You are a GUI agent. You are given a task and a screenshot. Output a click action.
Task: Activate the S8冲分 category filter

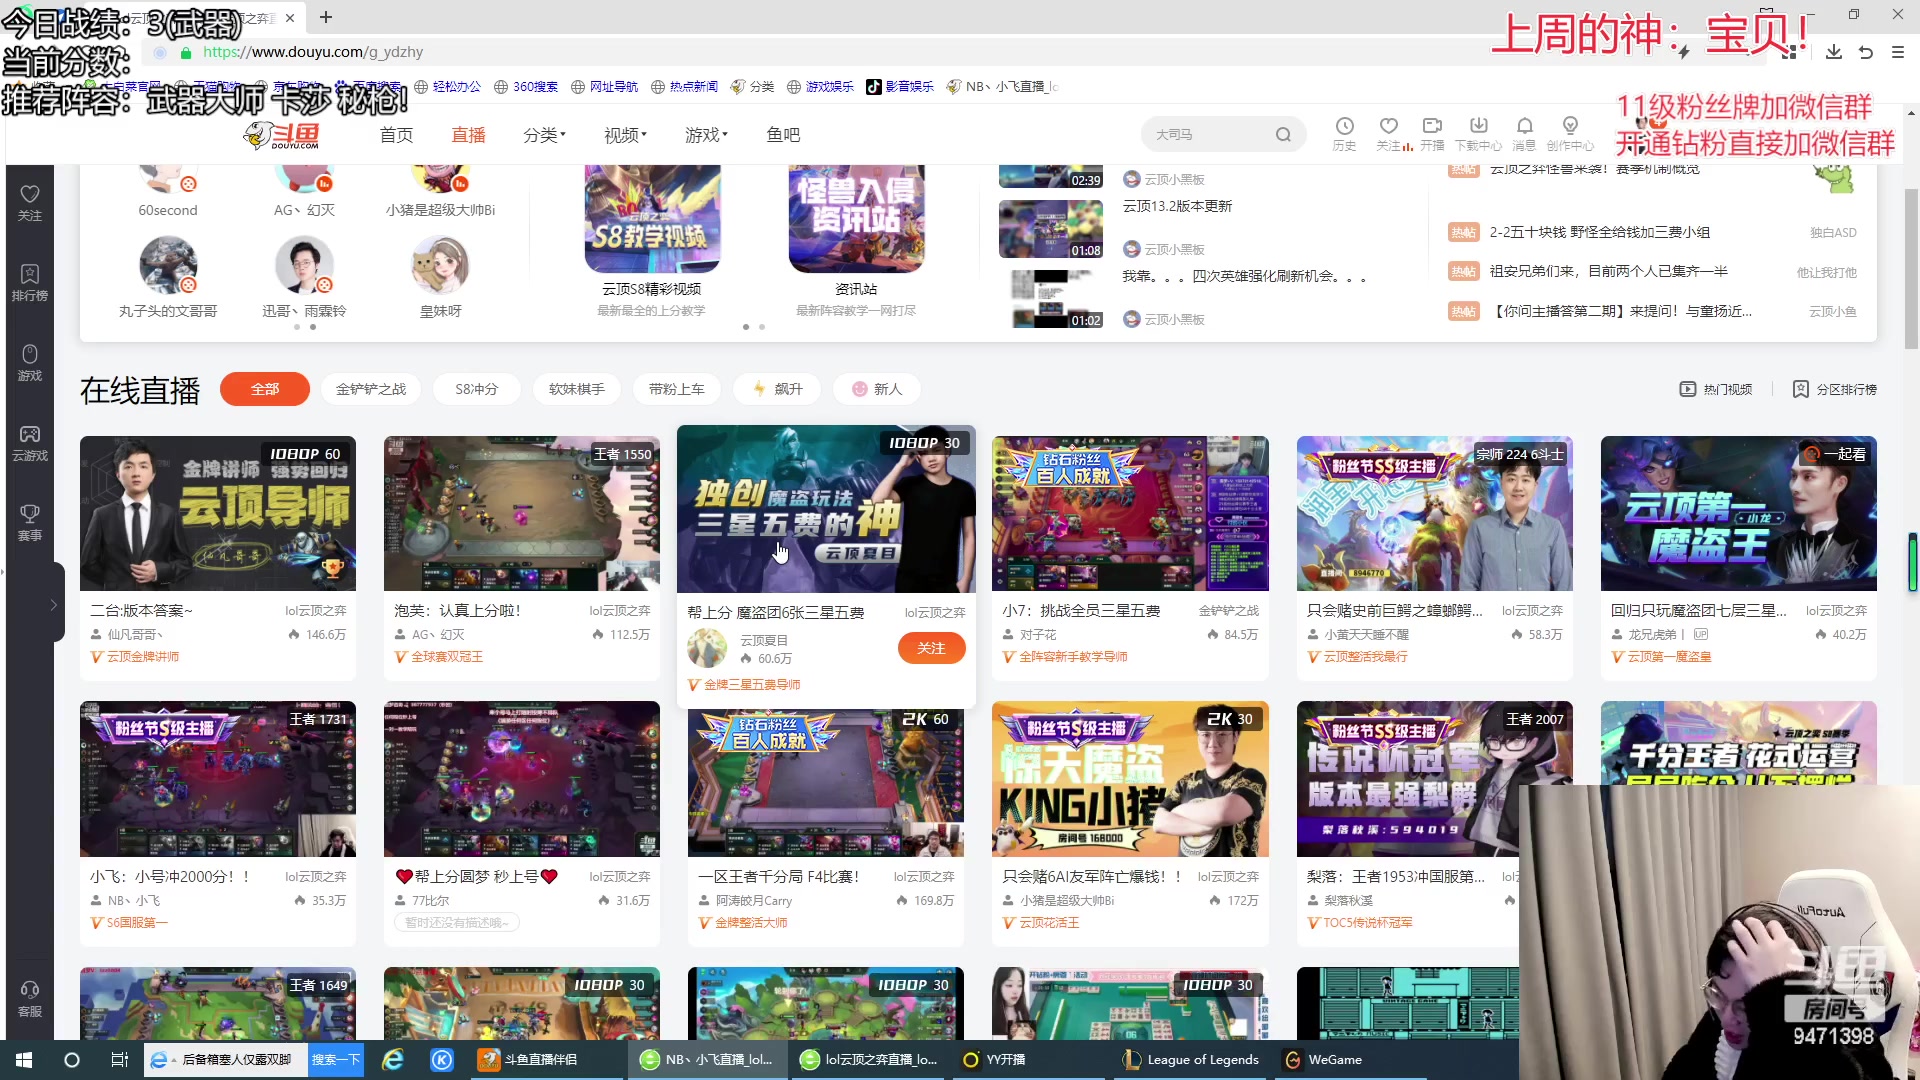tap(476, 389)
